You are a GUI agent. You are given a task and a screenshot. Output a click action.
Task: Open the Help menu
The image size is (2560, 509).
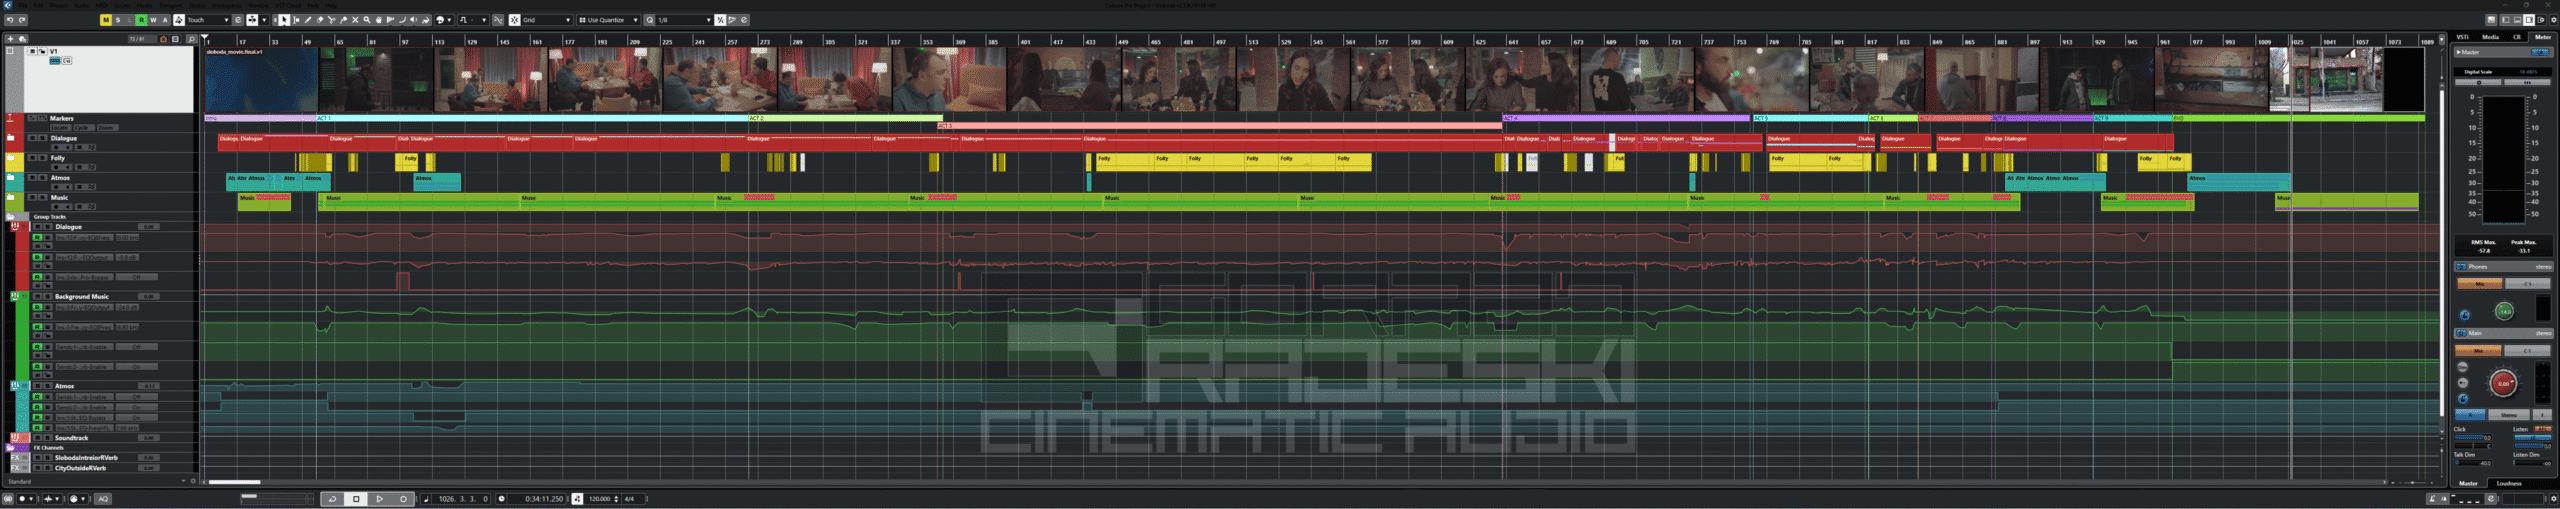point(331,5)
